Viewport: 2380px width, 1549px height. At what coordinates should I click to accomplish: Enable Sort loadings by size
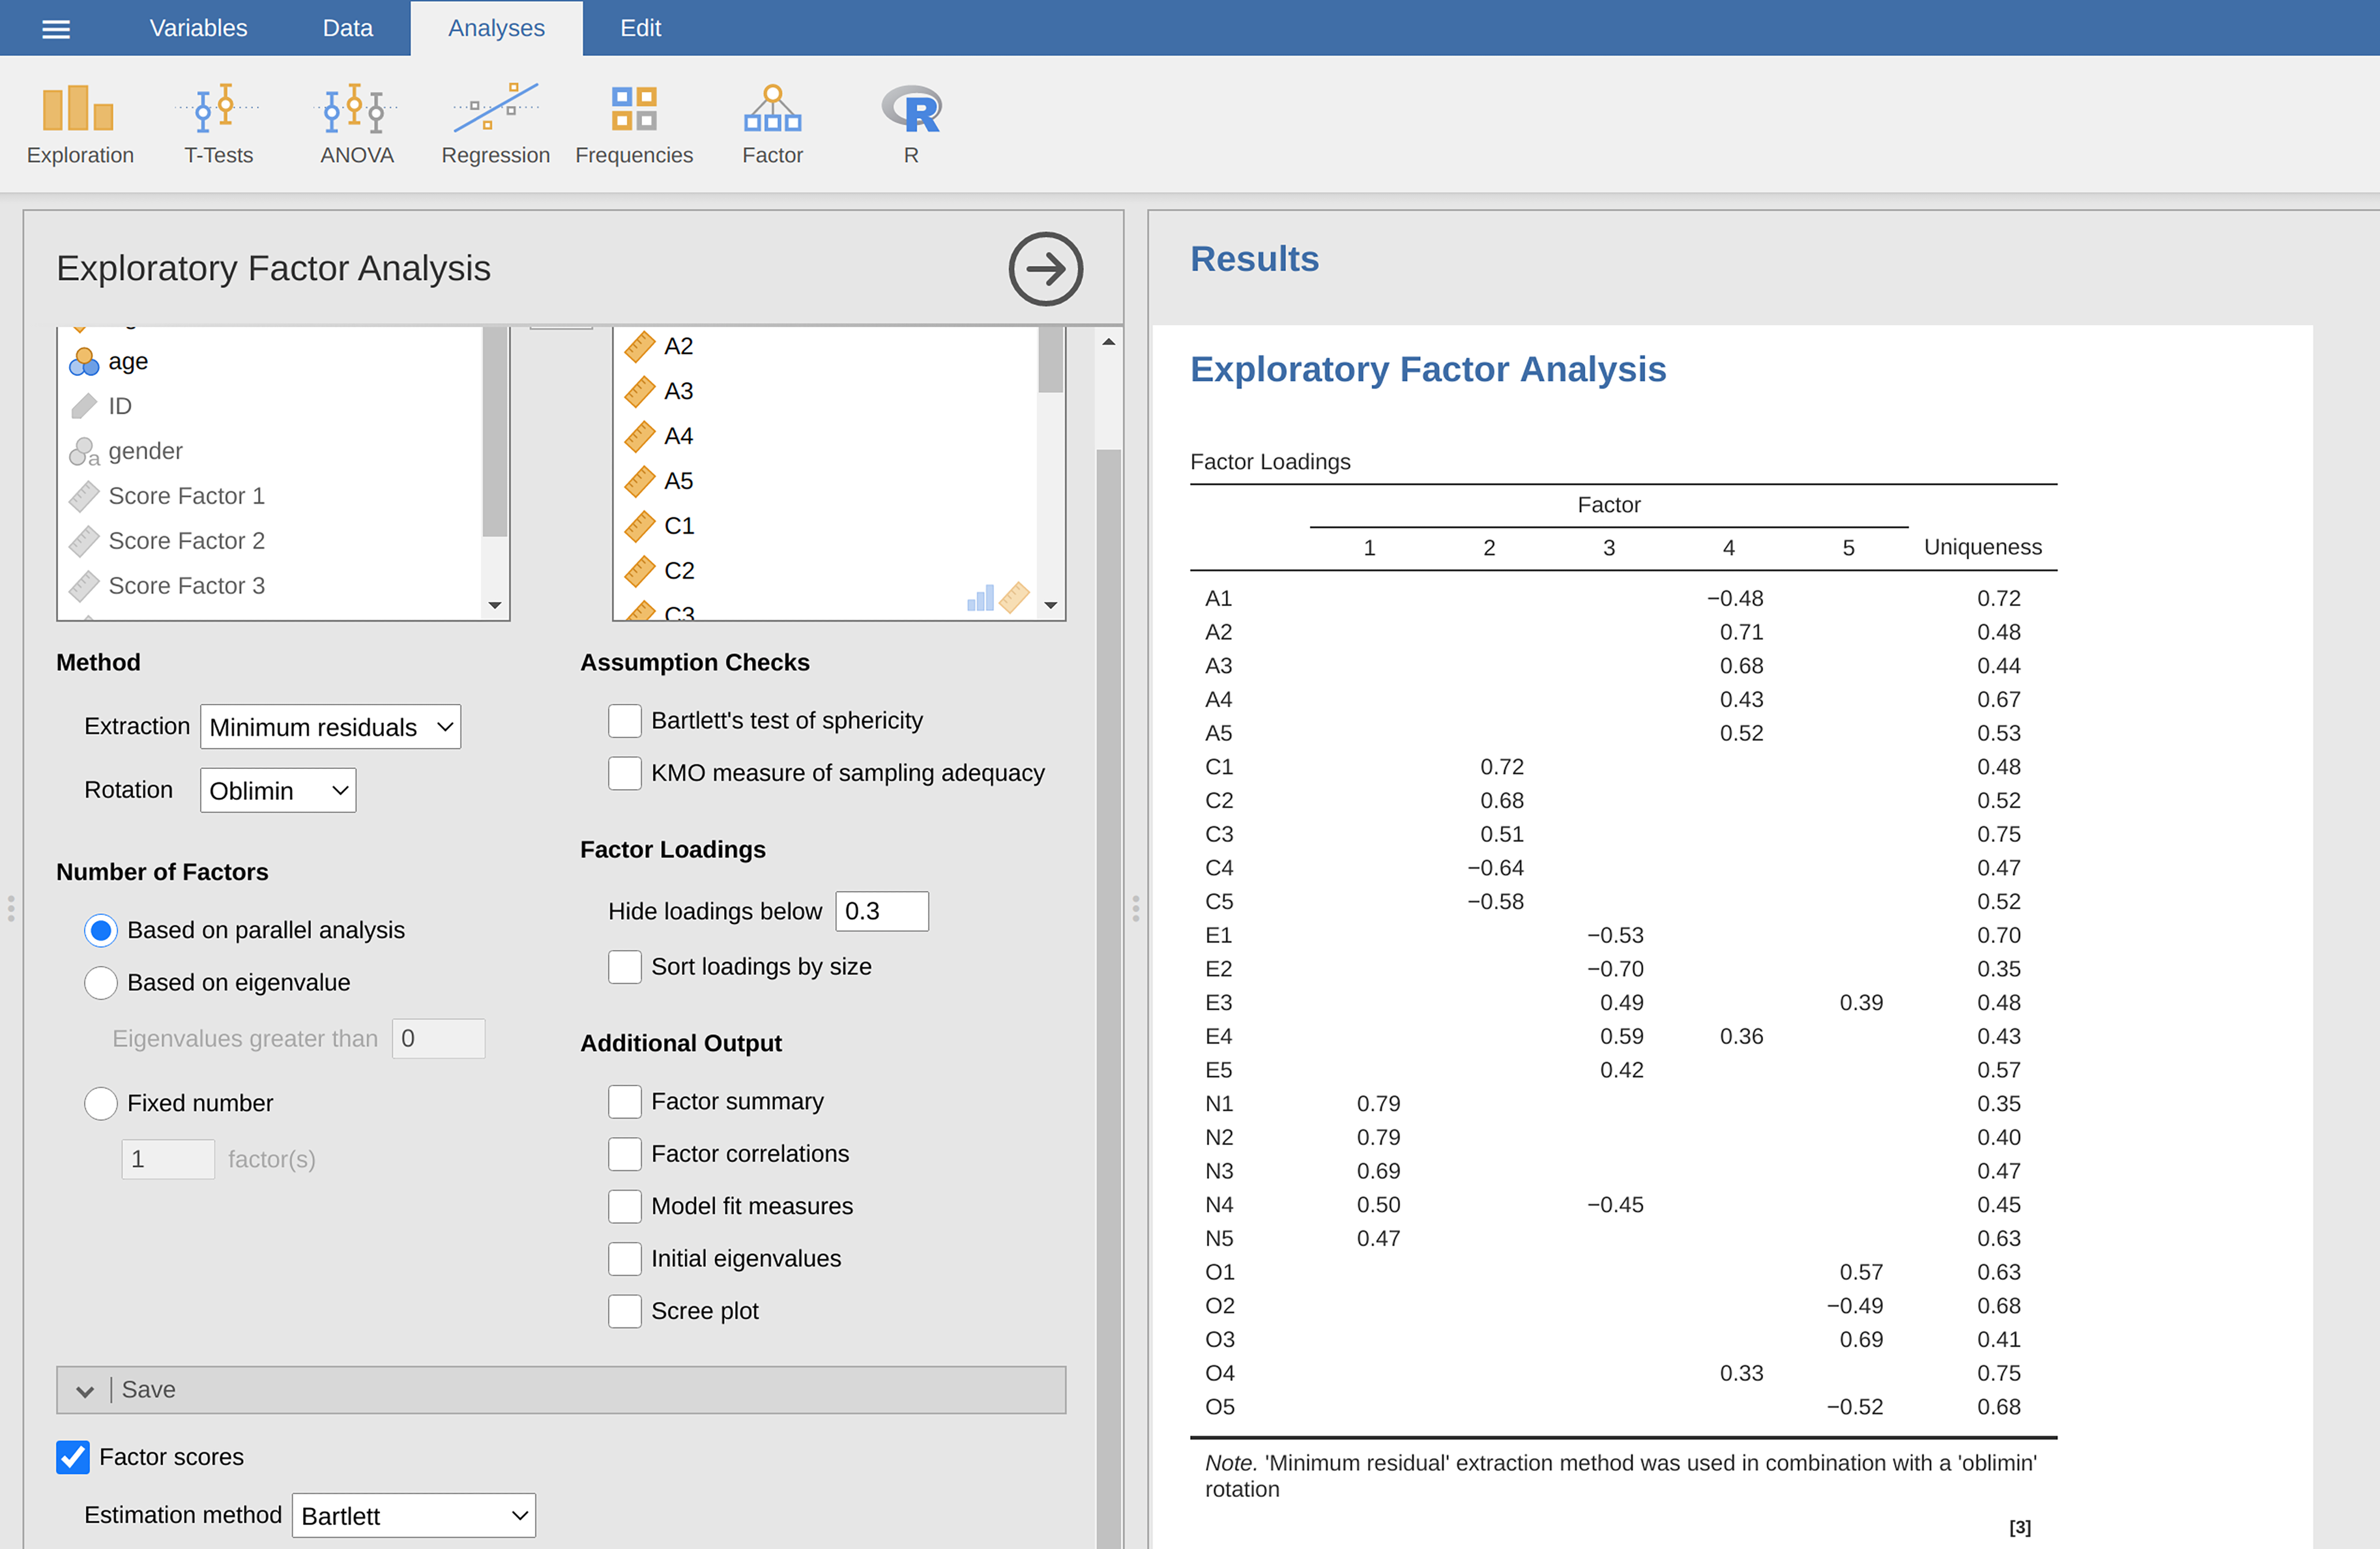(625, 967)
